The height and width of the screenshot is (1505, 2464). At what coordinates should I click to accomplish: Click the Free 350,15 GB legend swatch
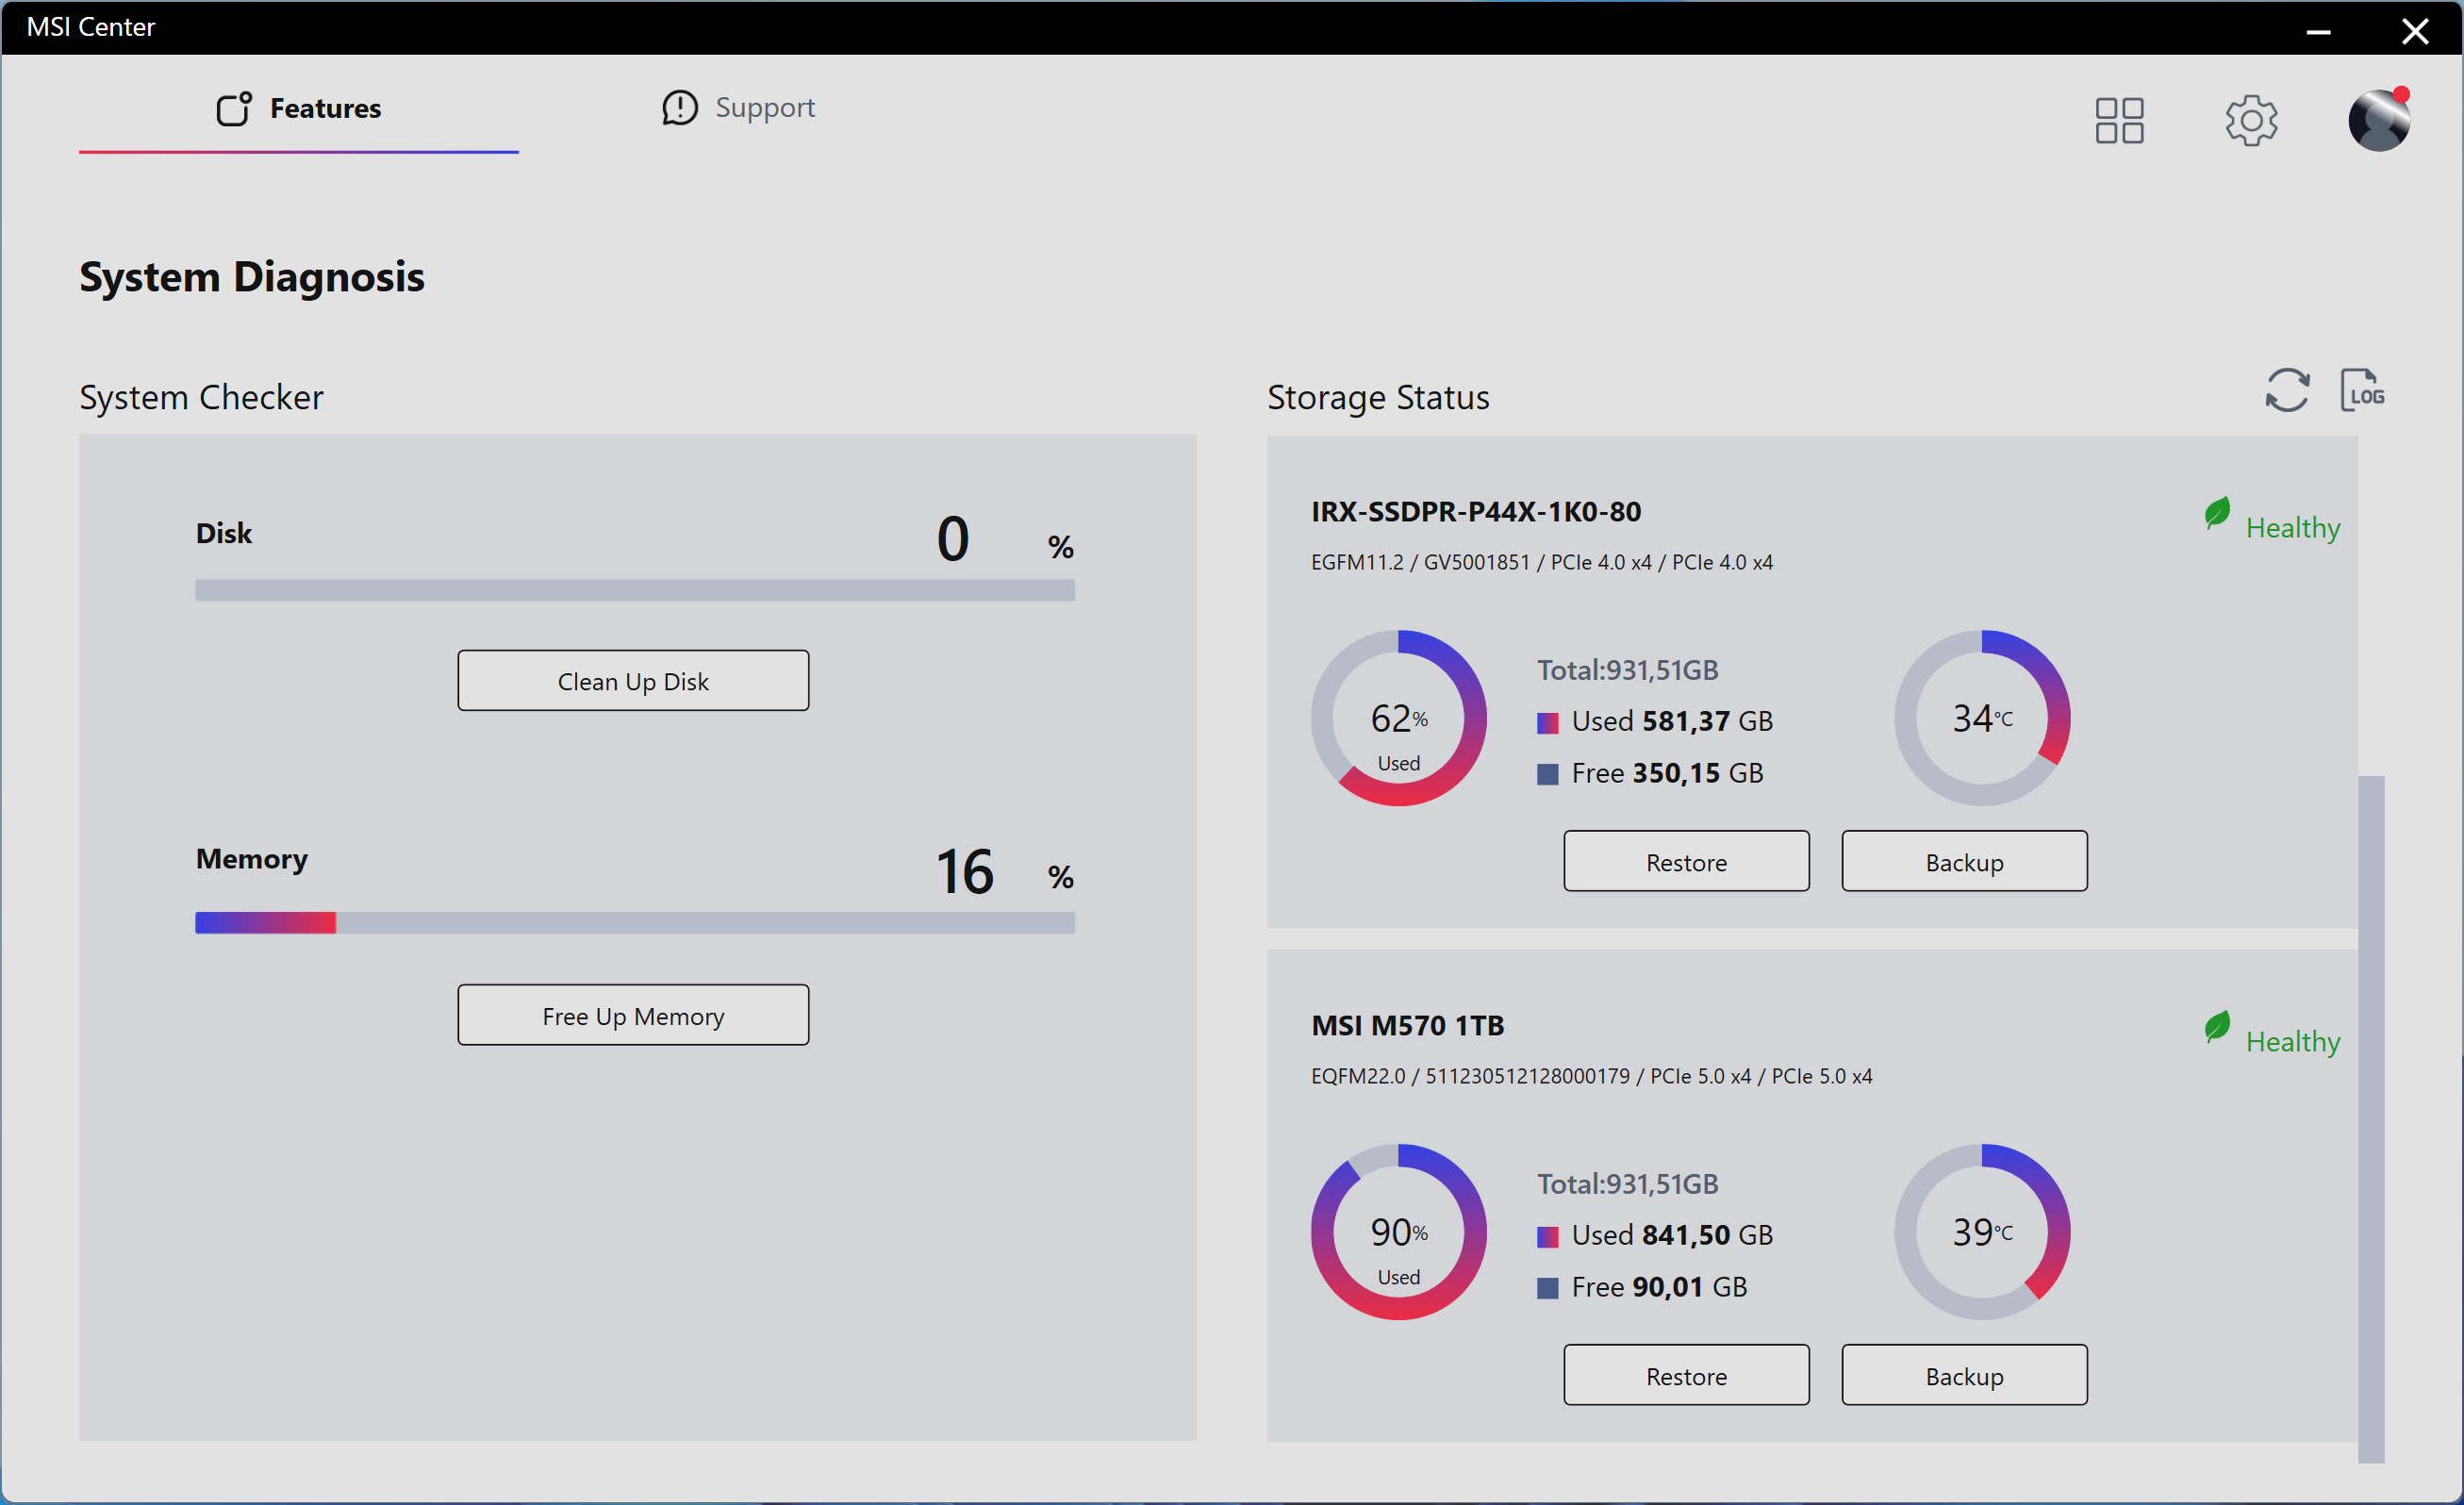(1547, 775)
